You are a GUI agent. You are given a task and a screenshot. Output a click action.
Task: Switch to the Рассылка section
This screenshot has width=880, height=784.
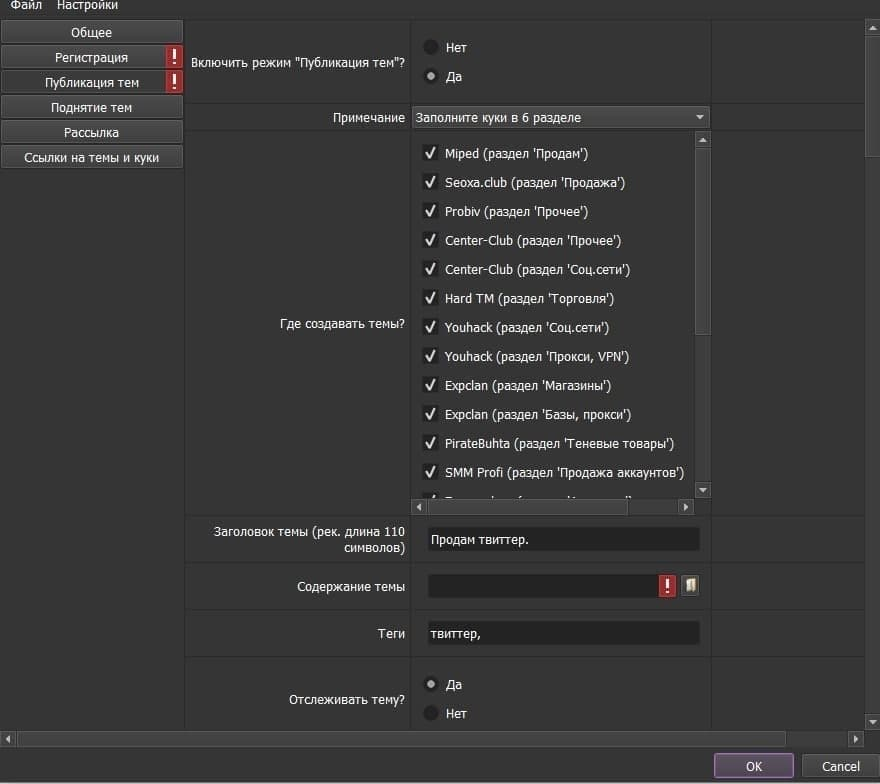91,132
